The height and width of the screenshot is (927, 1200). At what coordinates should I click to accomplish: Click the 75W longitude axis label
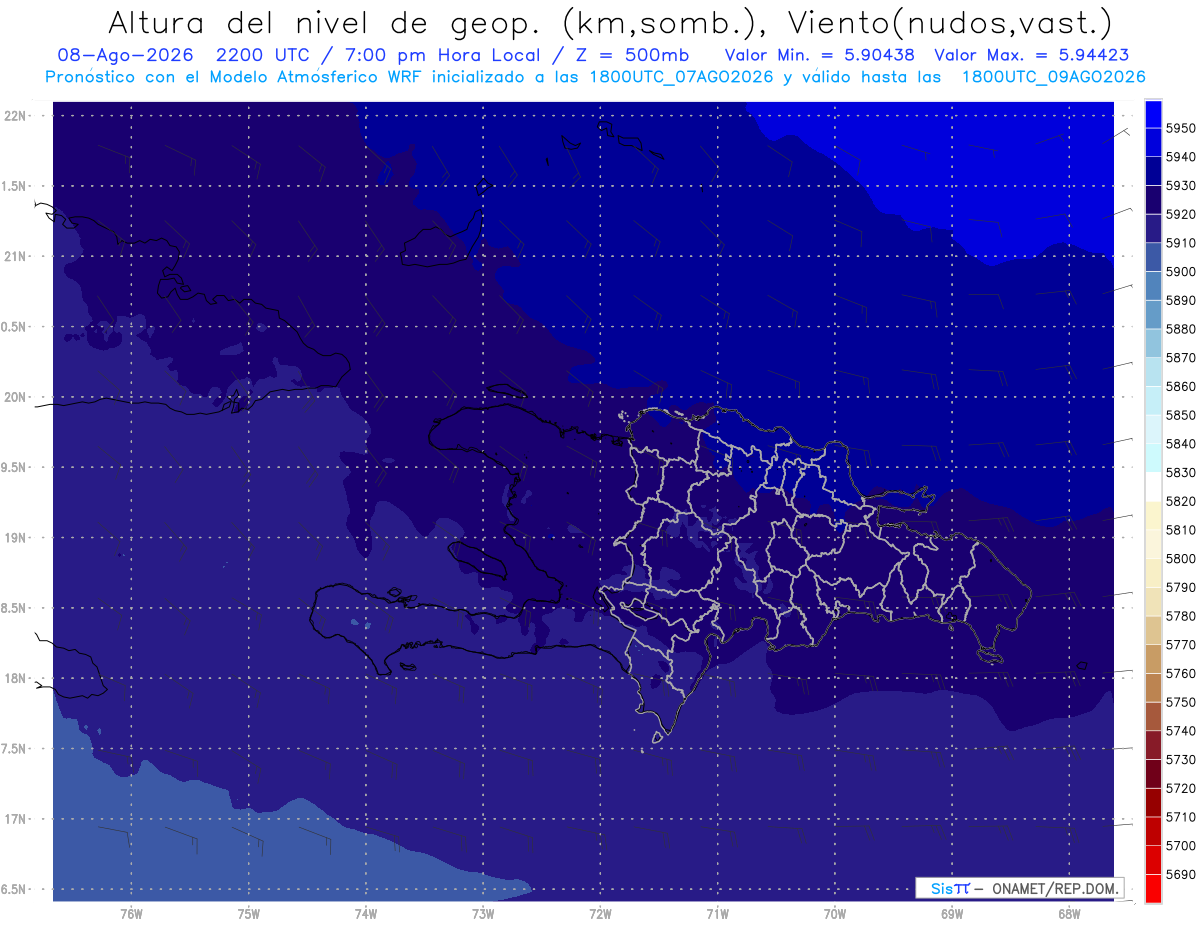pyautogui.click(x=248, y=914)
